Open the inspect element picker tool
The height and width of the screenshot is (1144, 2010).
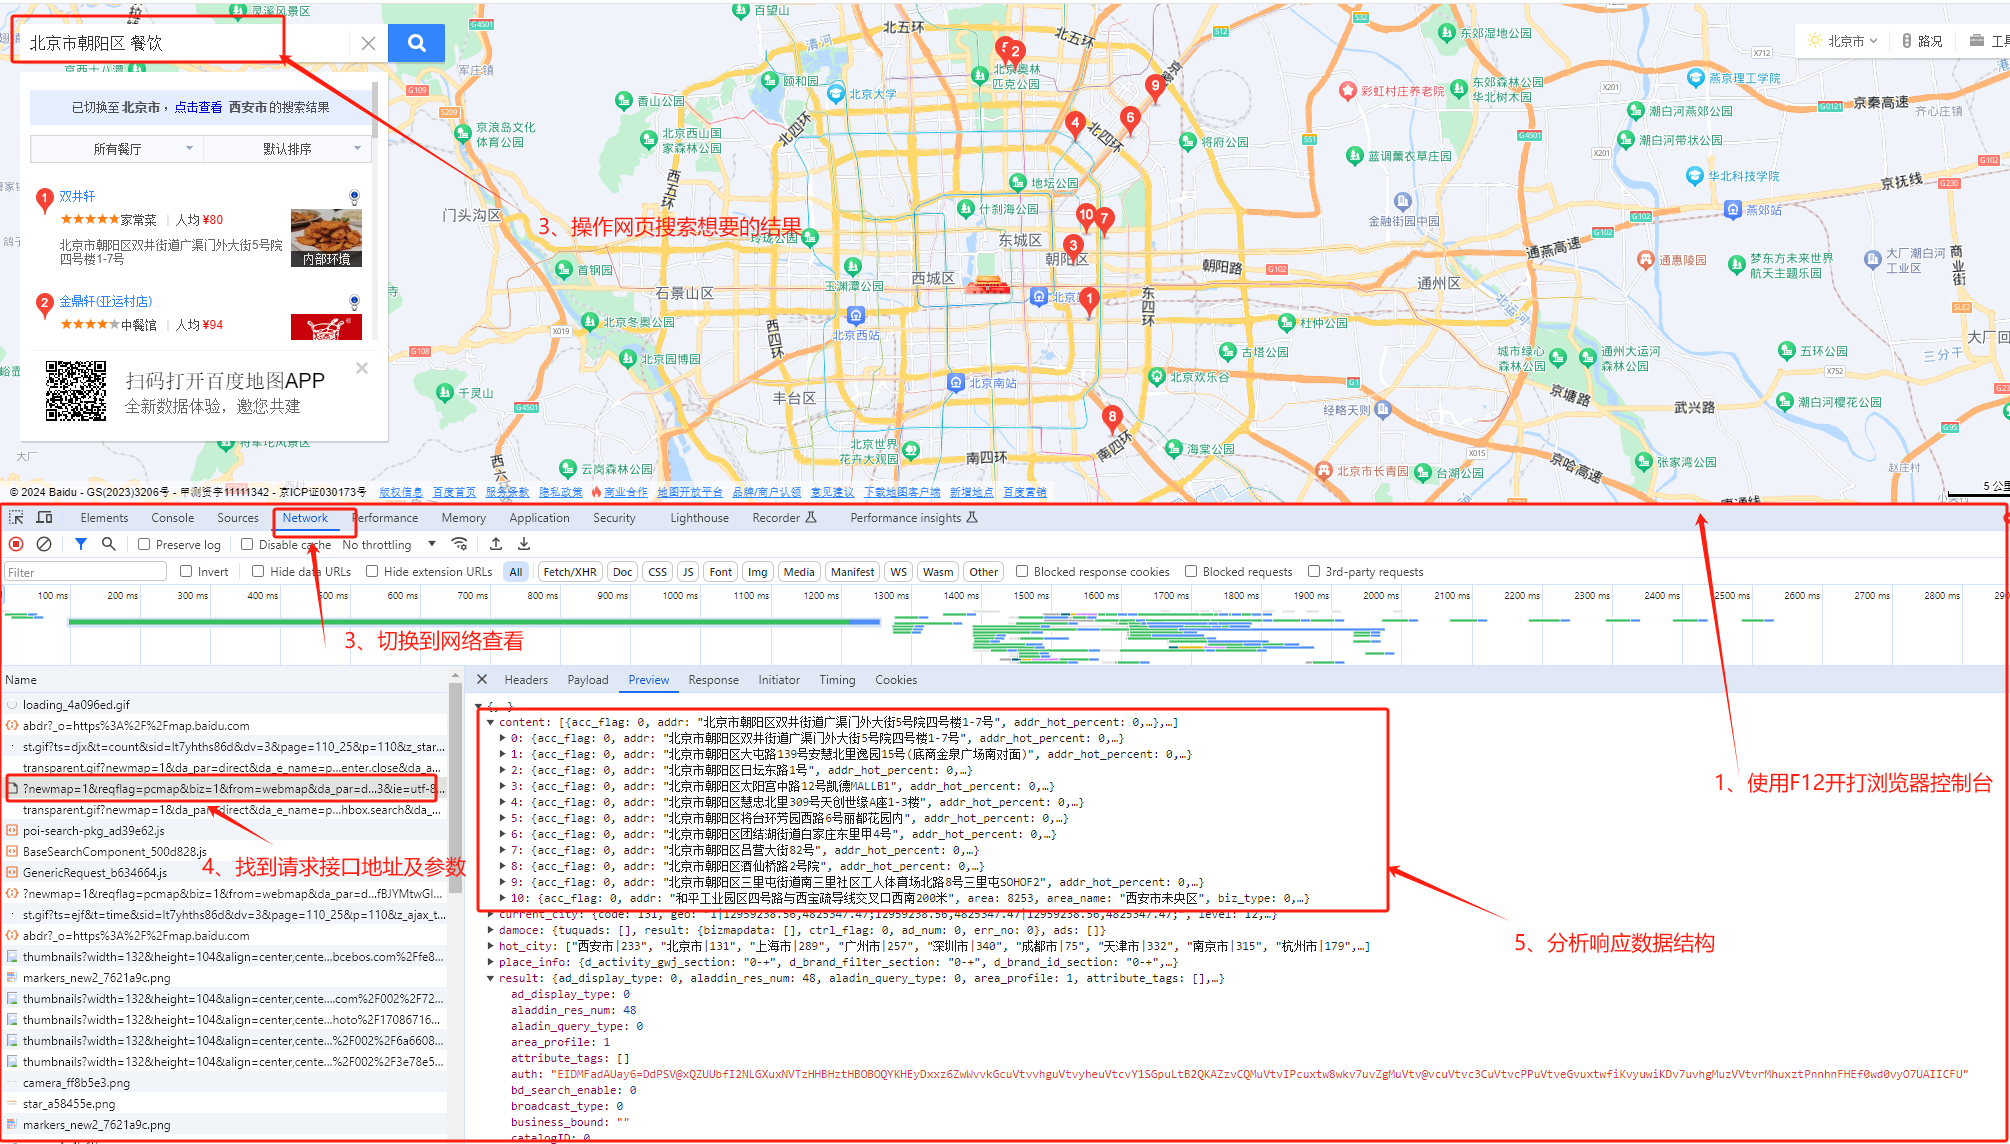[16, 517]
